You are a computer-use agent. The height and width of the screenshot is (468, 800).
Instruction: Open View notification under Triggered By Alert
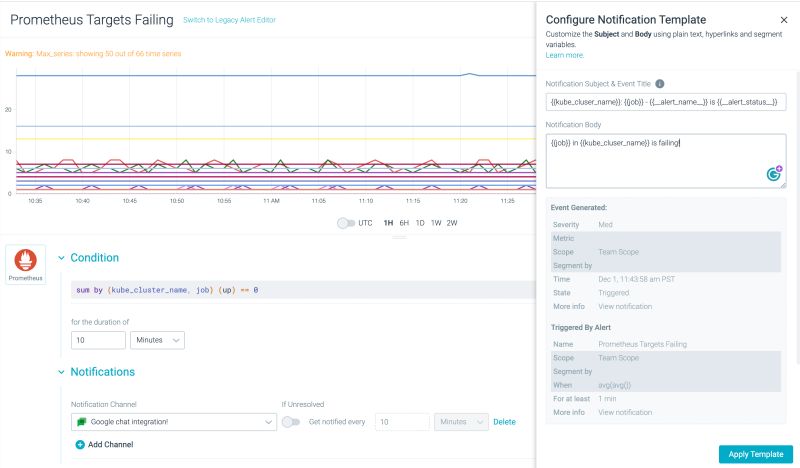click(625, 412)
